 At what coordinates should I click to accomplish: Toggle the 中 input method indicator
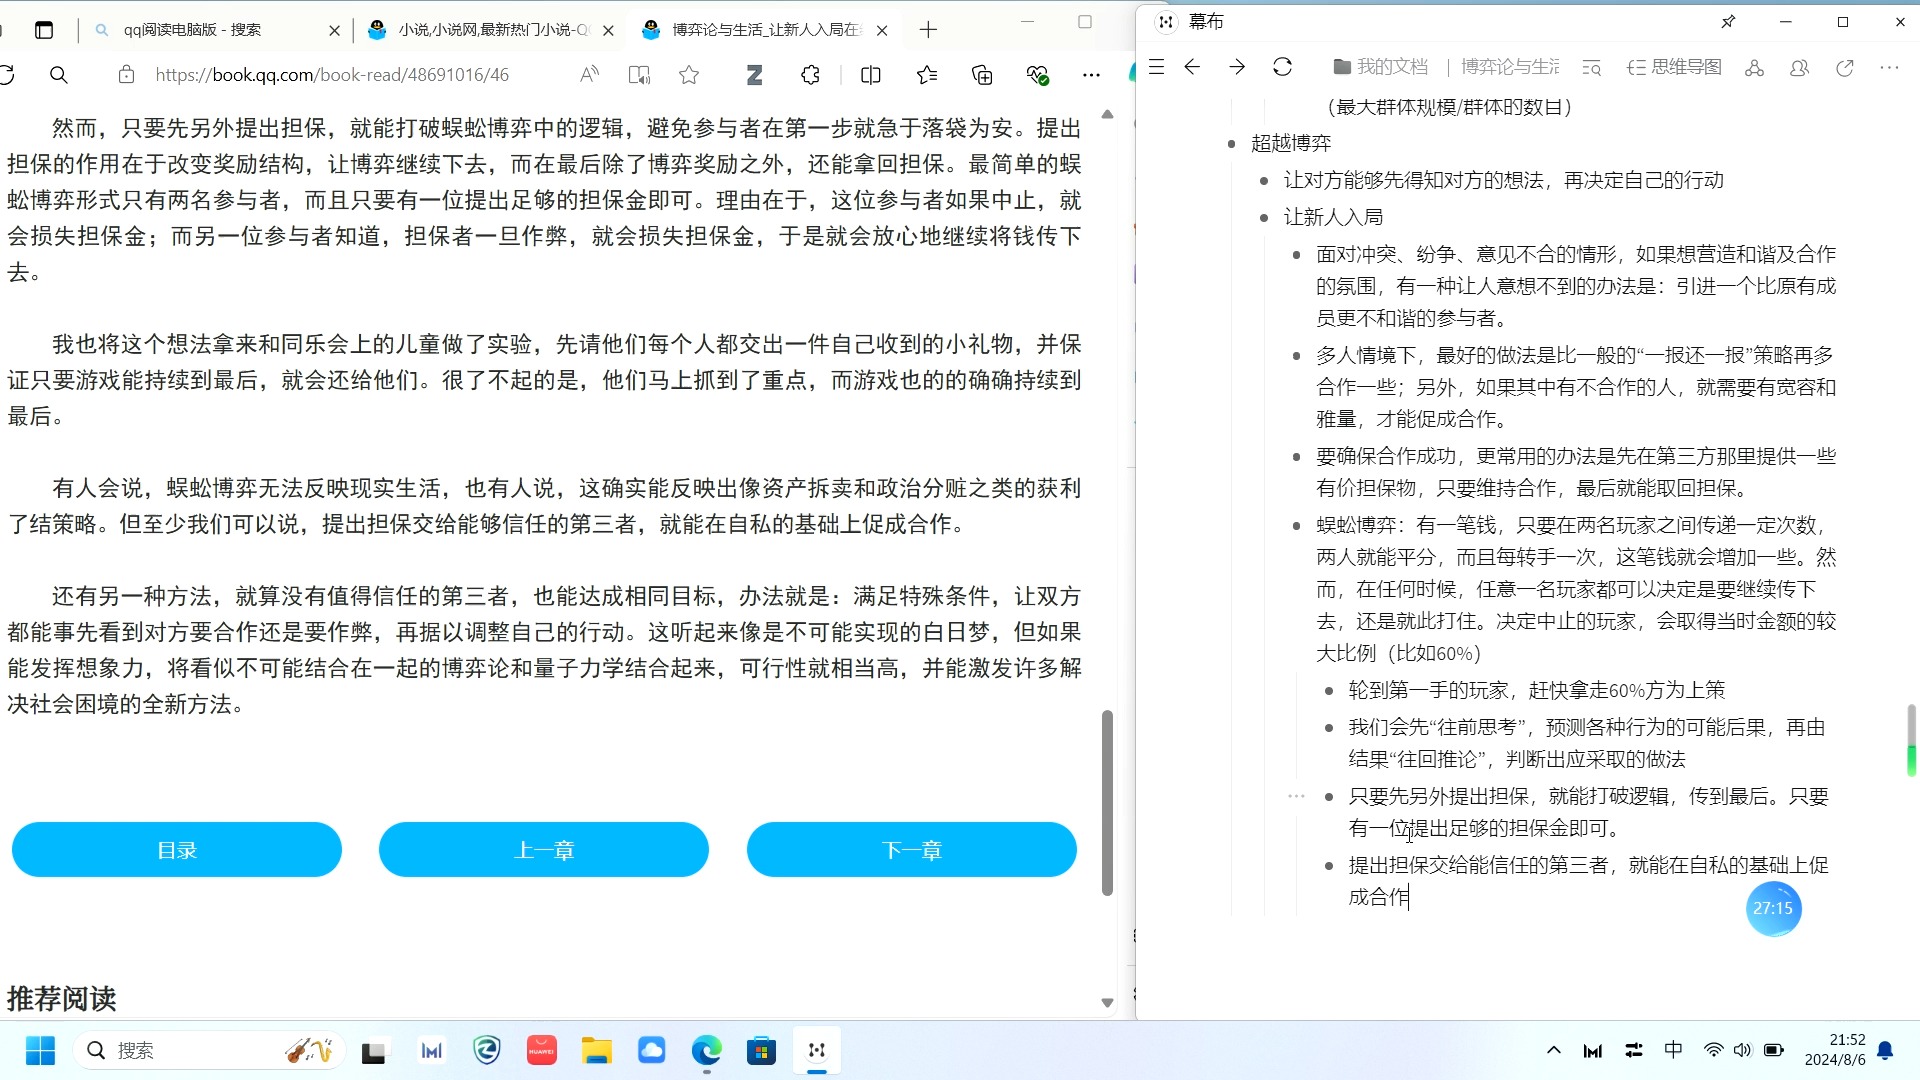[x=1673, y=1050]
